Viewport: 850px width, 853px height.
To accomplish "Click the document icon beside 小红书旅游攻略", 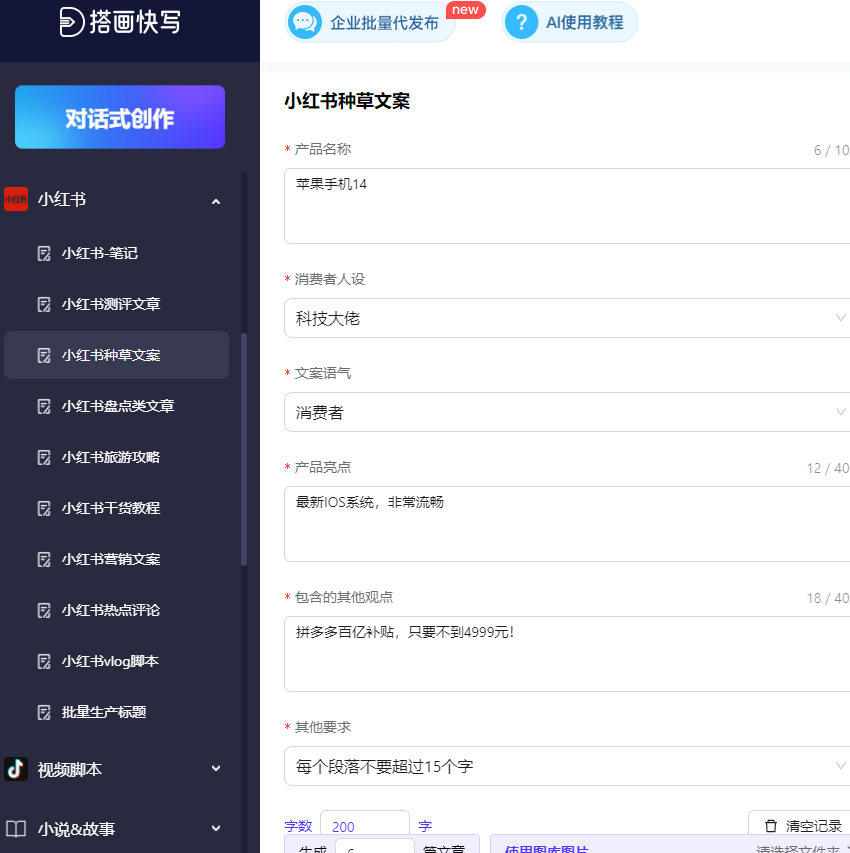I will tap(44, 458).
